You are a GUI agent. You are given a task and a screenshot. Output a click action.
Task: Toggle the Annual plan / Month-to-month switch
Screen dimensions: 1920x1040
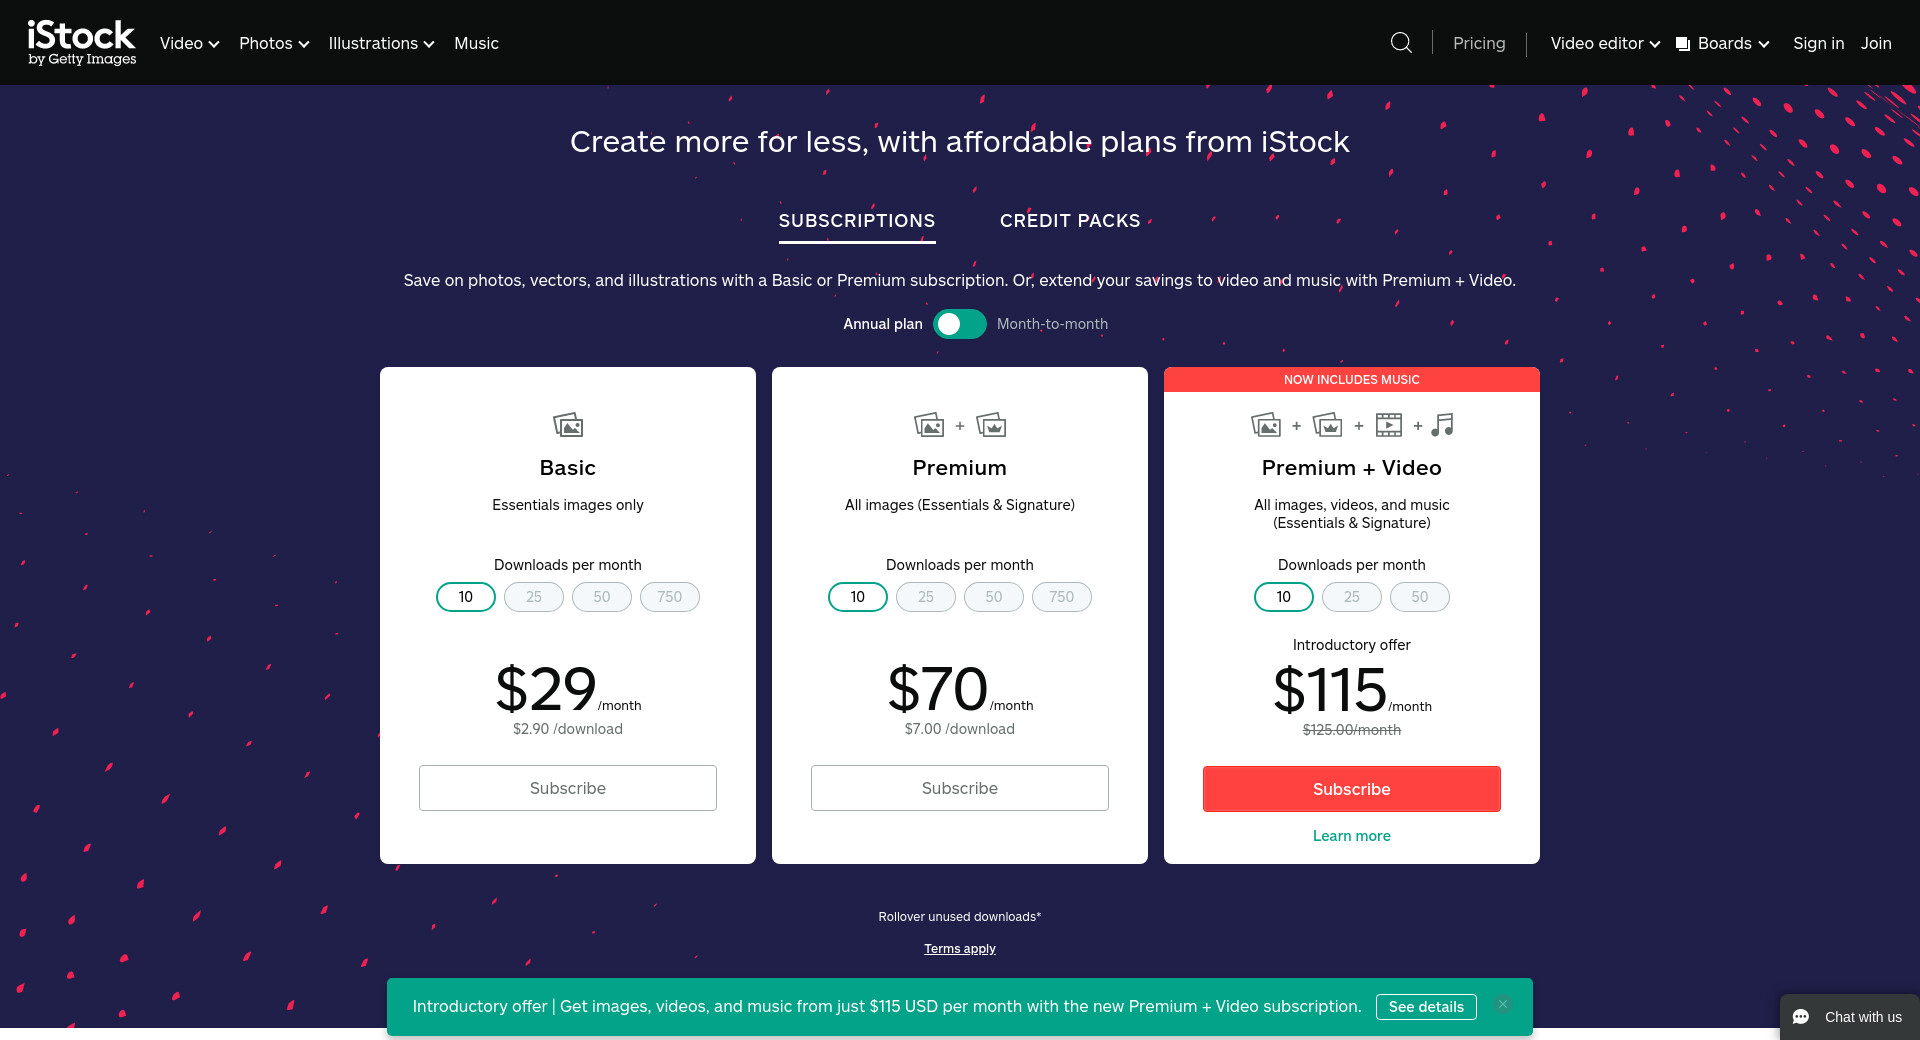pyautogui.click(x=959, y=324)
